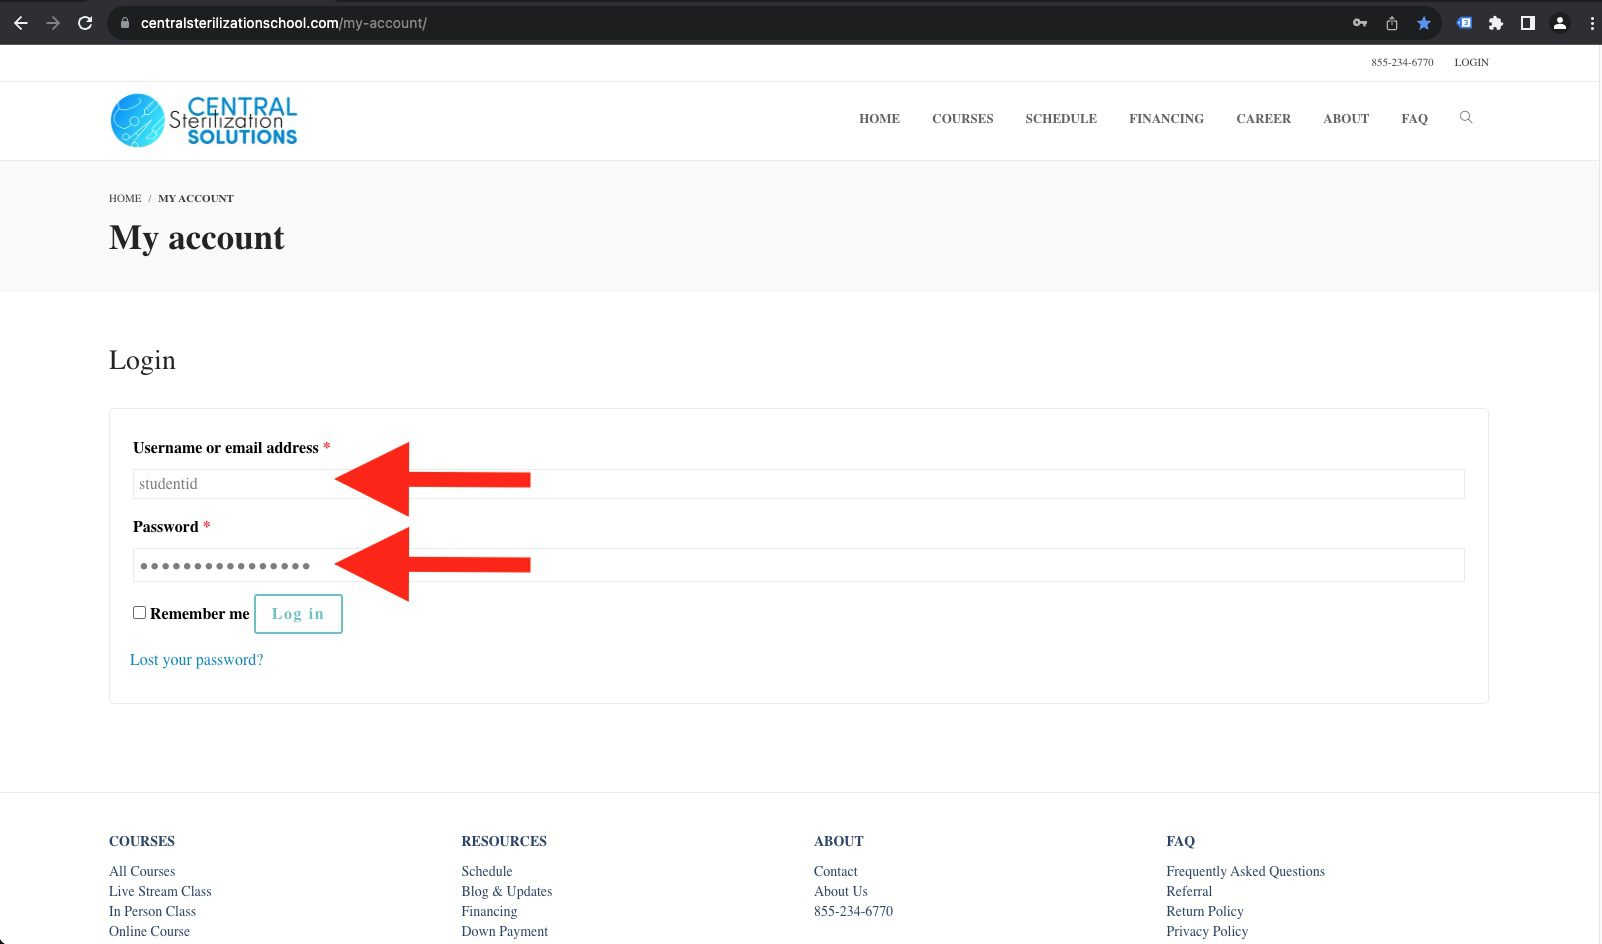
Task: Click the LOGIN link in top bar
Action: point(1471,62)
